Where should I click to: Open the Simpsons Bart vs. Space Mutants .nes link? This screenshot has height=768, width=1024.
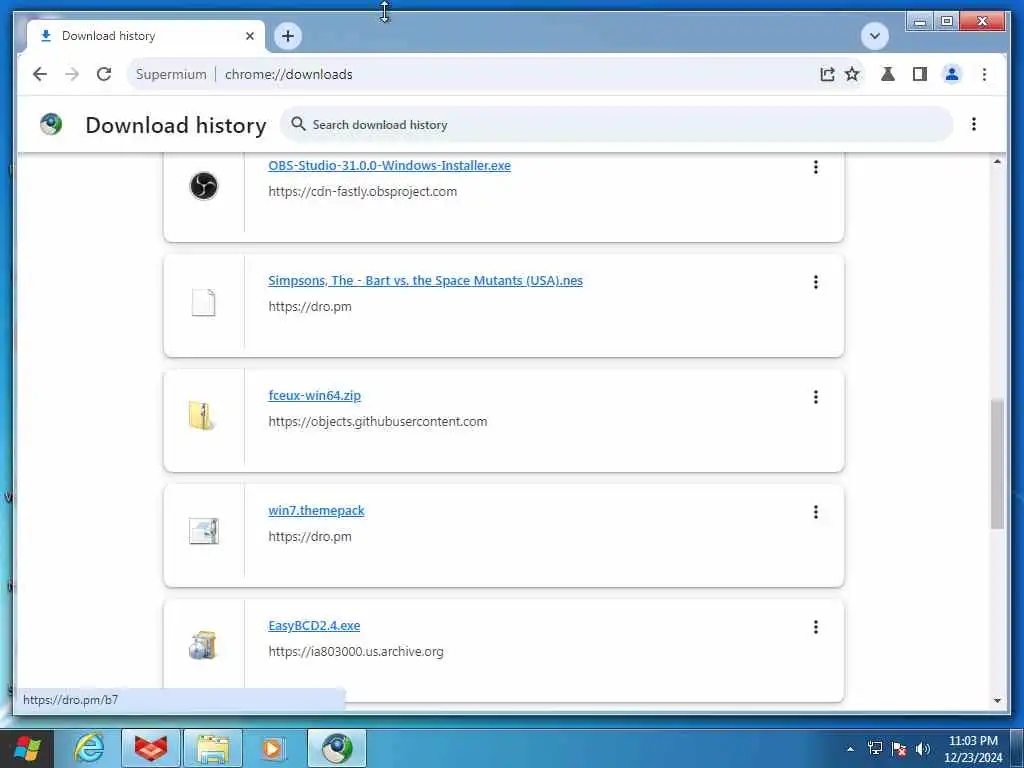point(425,280)
